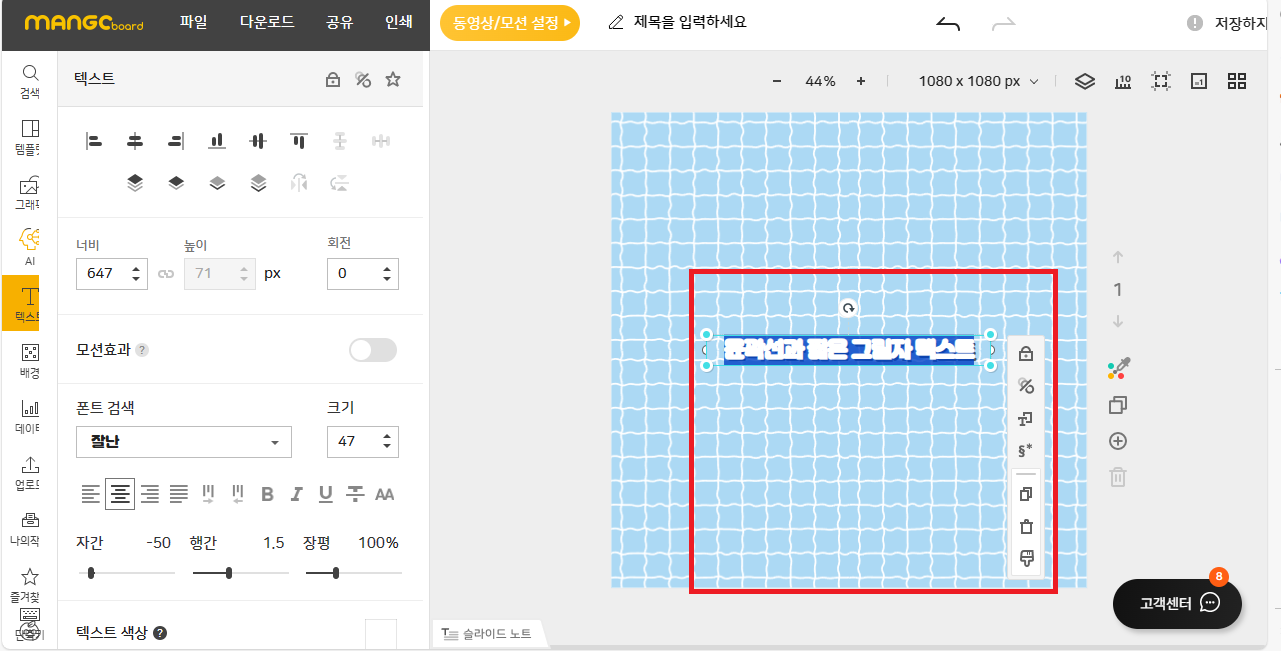Toggle the 모션효과 motion effect switch
The width and height of the screenshot is (1281, 651).
tap(372, 349)
